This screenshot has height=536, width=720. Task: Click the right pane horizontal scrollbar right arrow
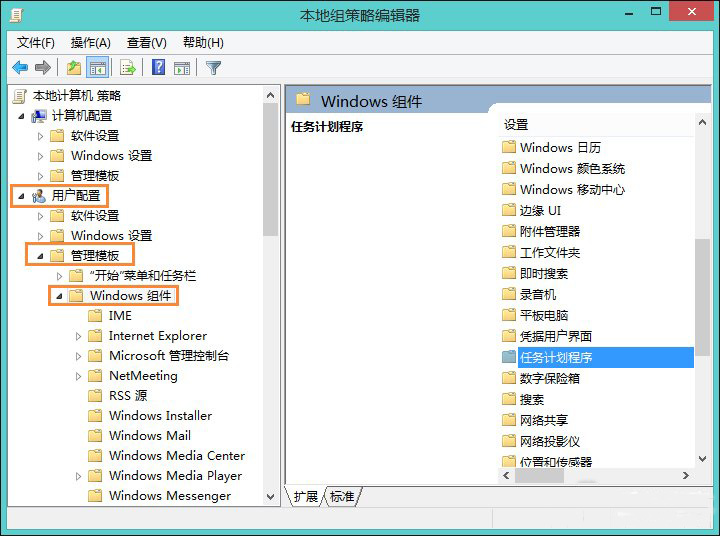(x=686, y=476)
